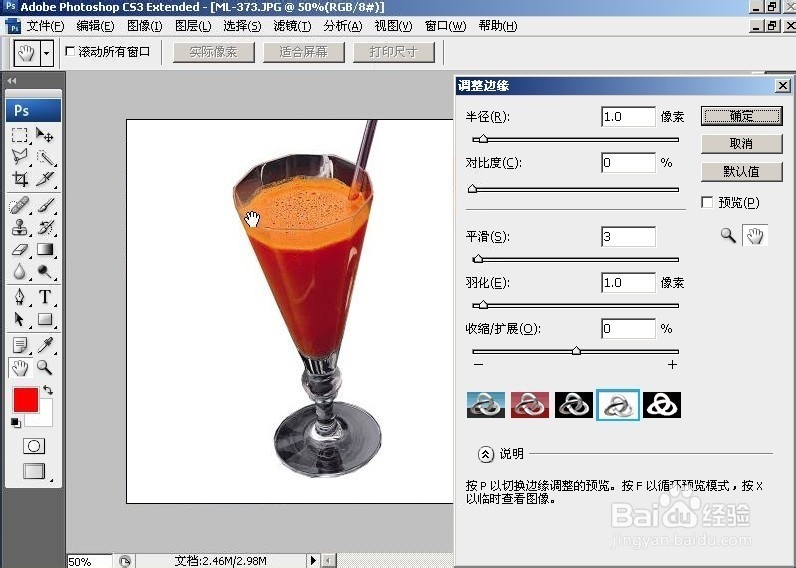
Task: Select the Notes tool
Action: point(19,345)
